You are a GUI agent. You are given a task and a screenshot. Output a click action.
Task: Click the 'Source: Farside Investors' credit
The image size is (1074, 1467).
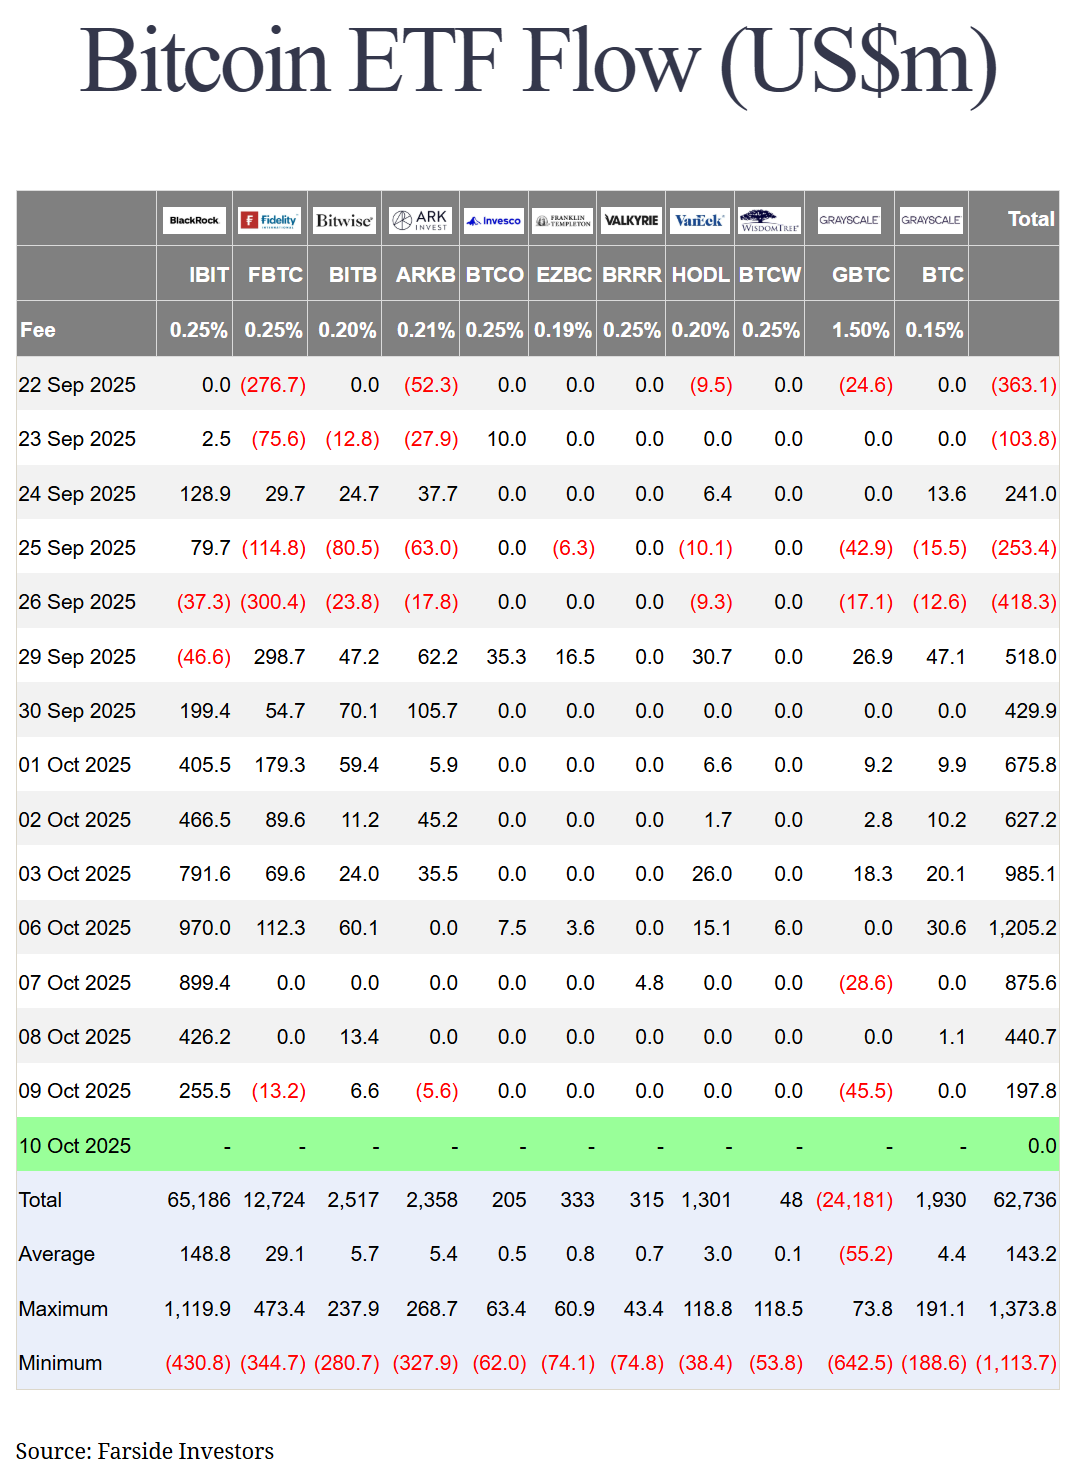click(x=145, y=1451)
